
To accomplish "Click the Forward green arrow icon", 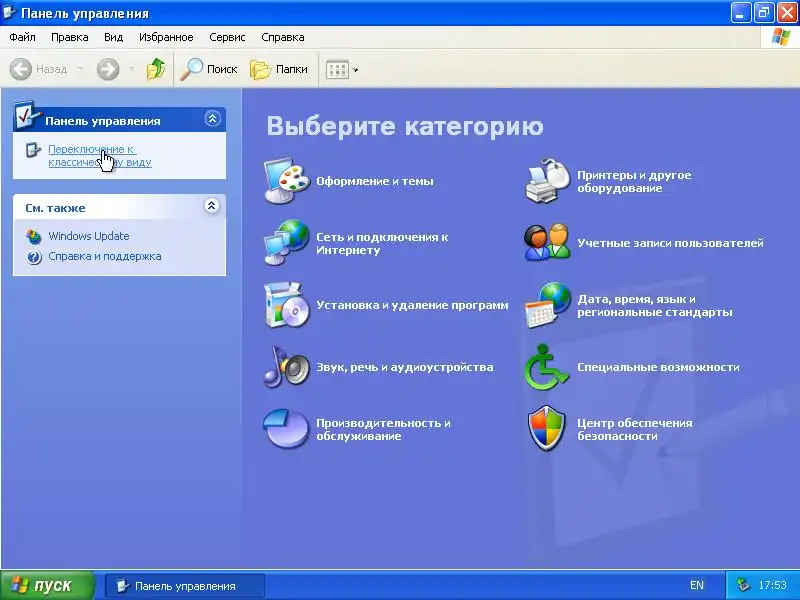I will pyautogui.click(x=108, y=69).
